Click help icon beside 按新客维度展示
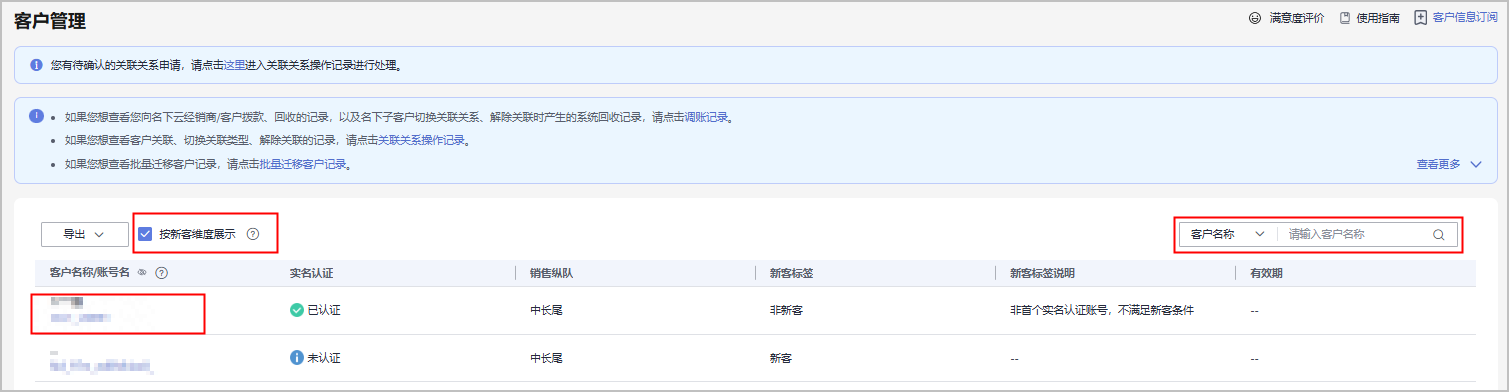This screenshot has height=392, width=1509. point(253,234)
